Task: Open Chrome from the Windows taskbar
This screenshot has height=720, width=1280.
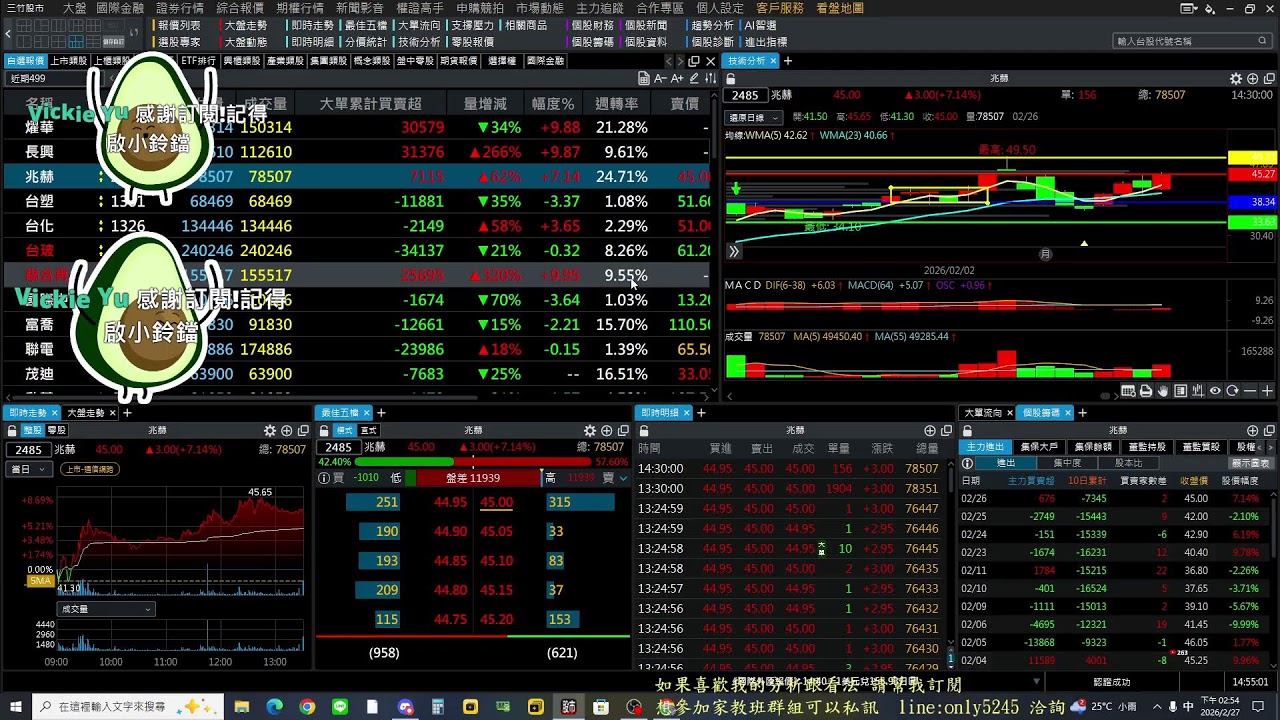Action: pyautogui.click(x=307, y=707)
